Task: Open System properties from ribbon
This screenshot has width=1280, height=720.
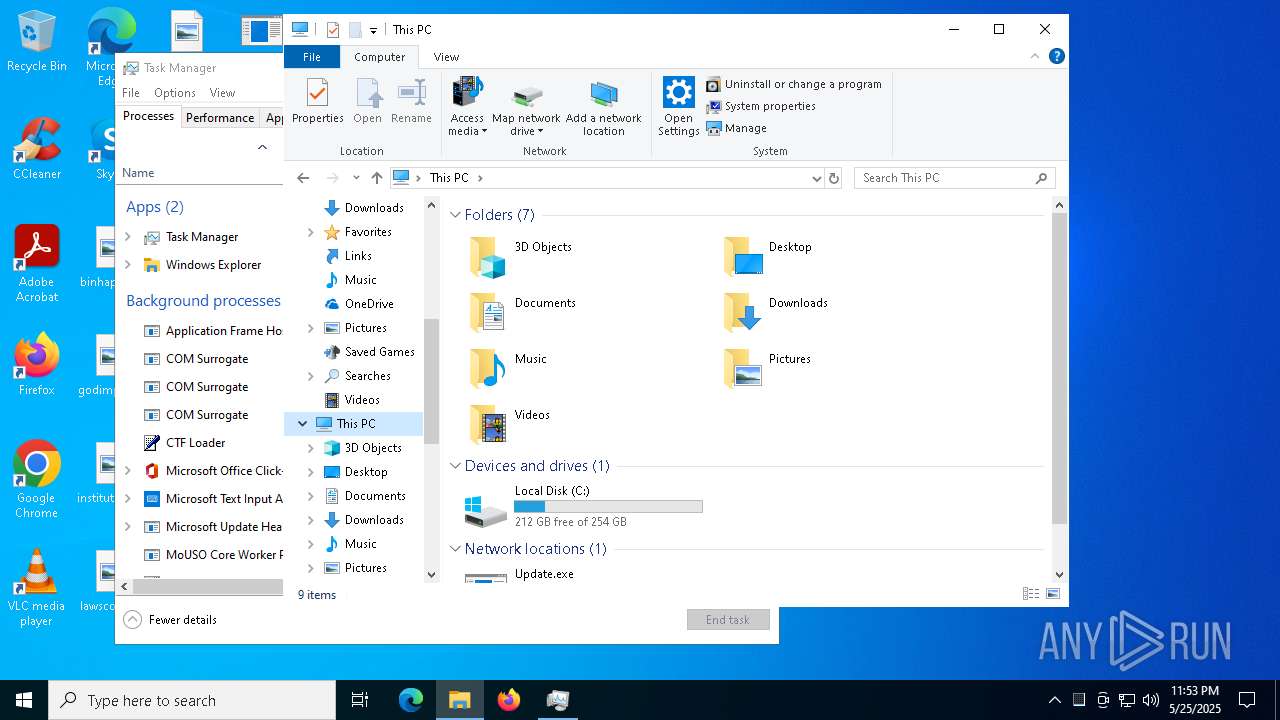Action: tap(761, 106)
